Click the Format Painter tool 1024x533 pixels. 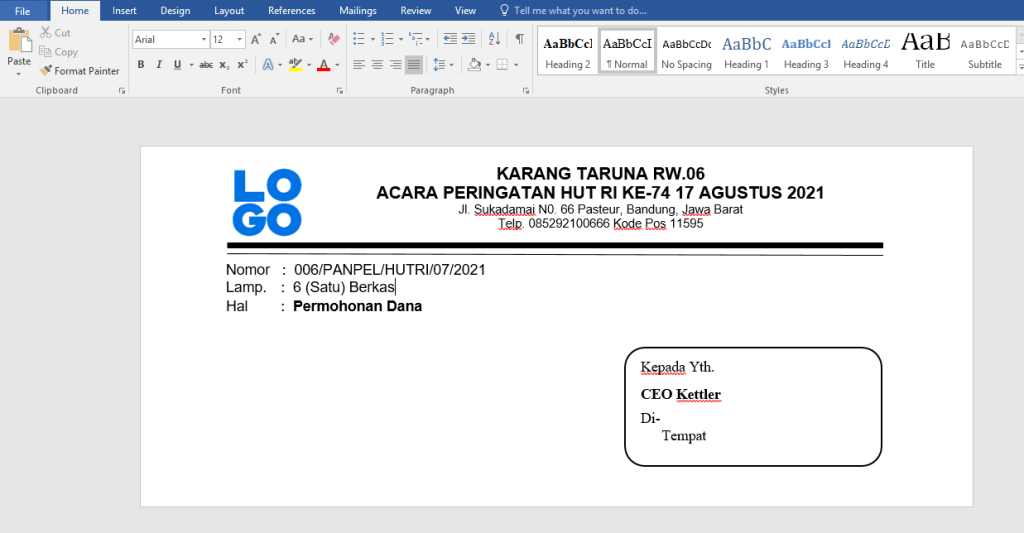[x=80, y=71]
